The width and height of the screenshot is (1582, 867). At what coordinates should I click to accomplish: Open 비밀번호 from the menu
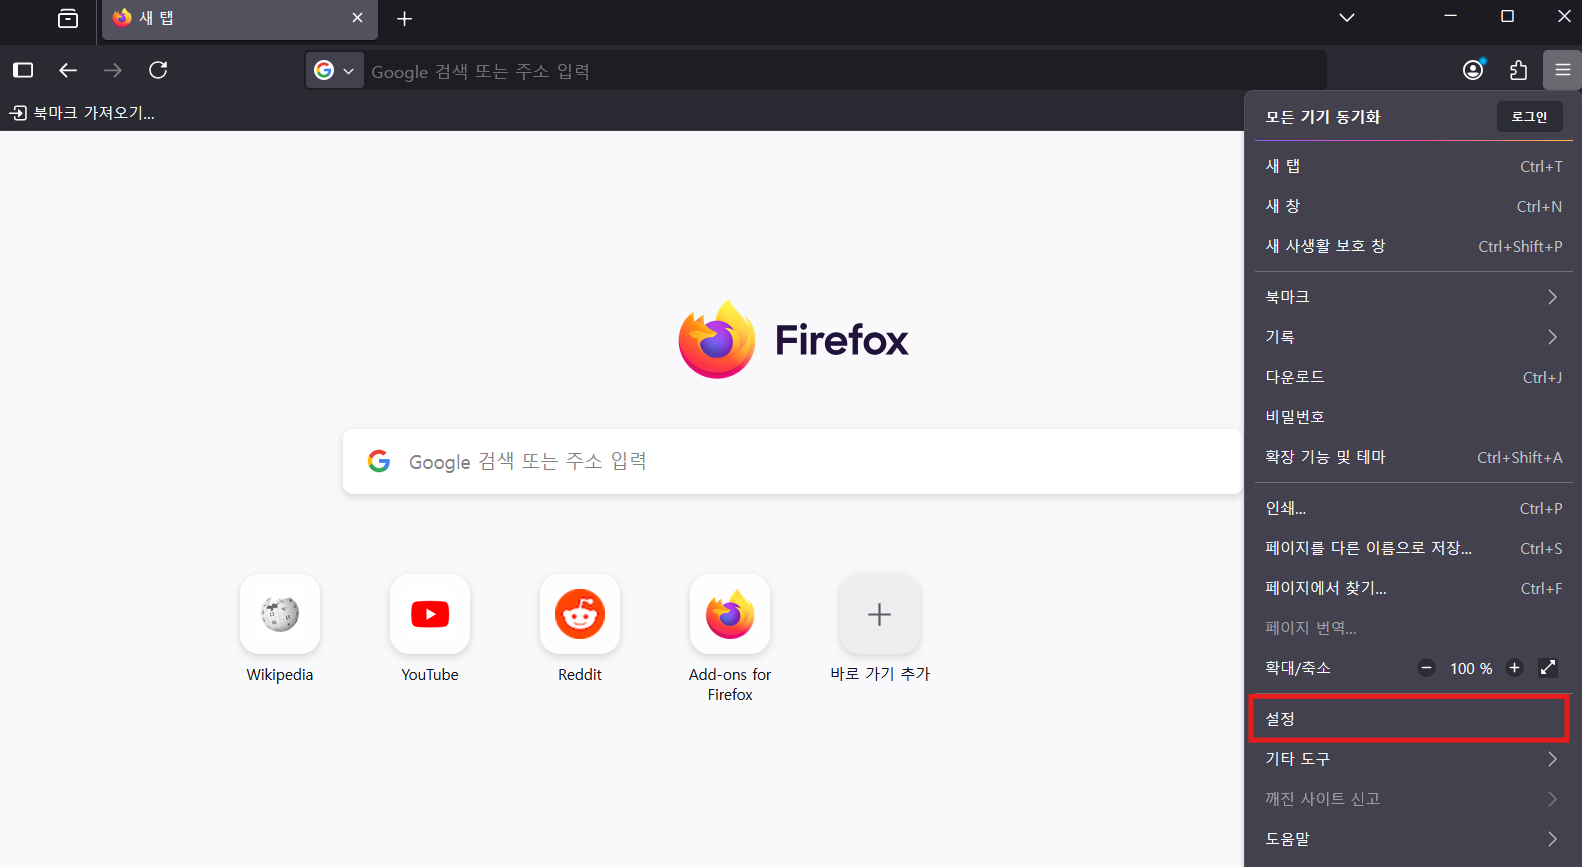coord(1413,417)
